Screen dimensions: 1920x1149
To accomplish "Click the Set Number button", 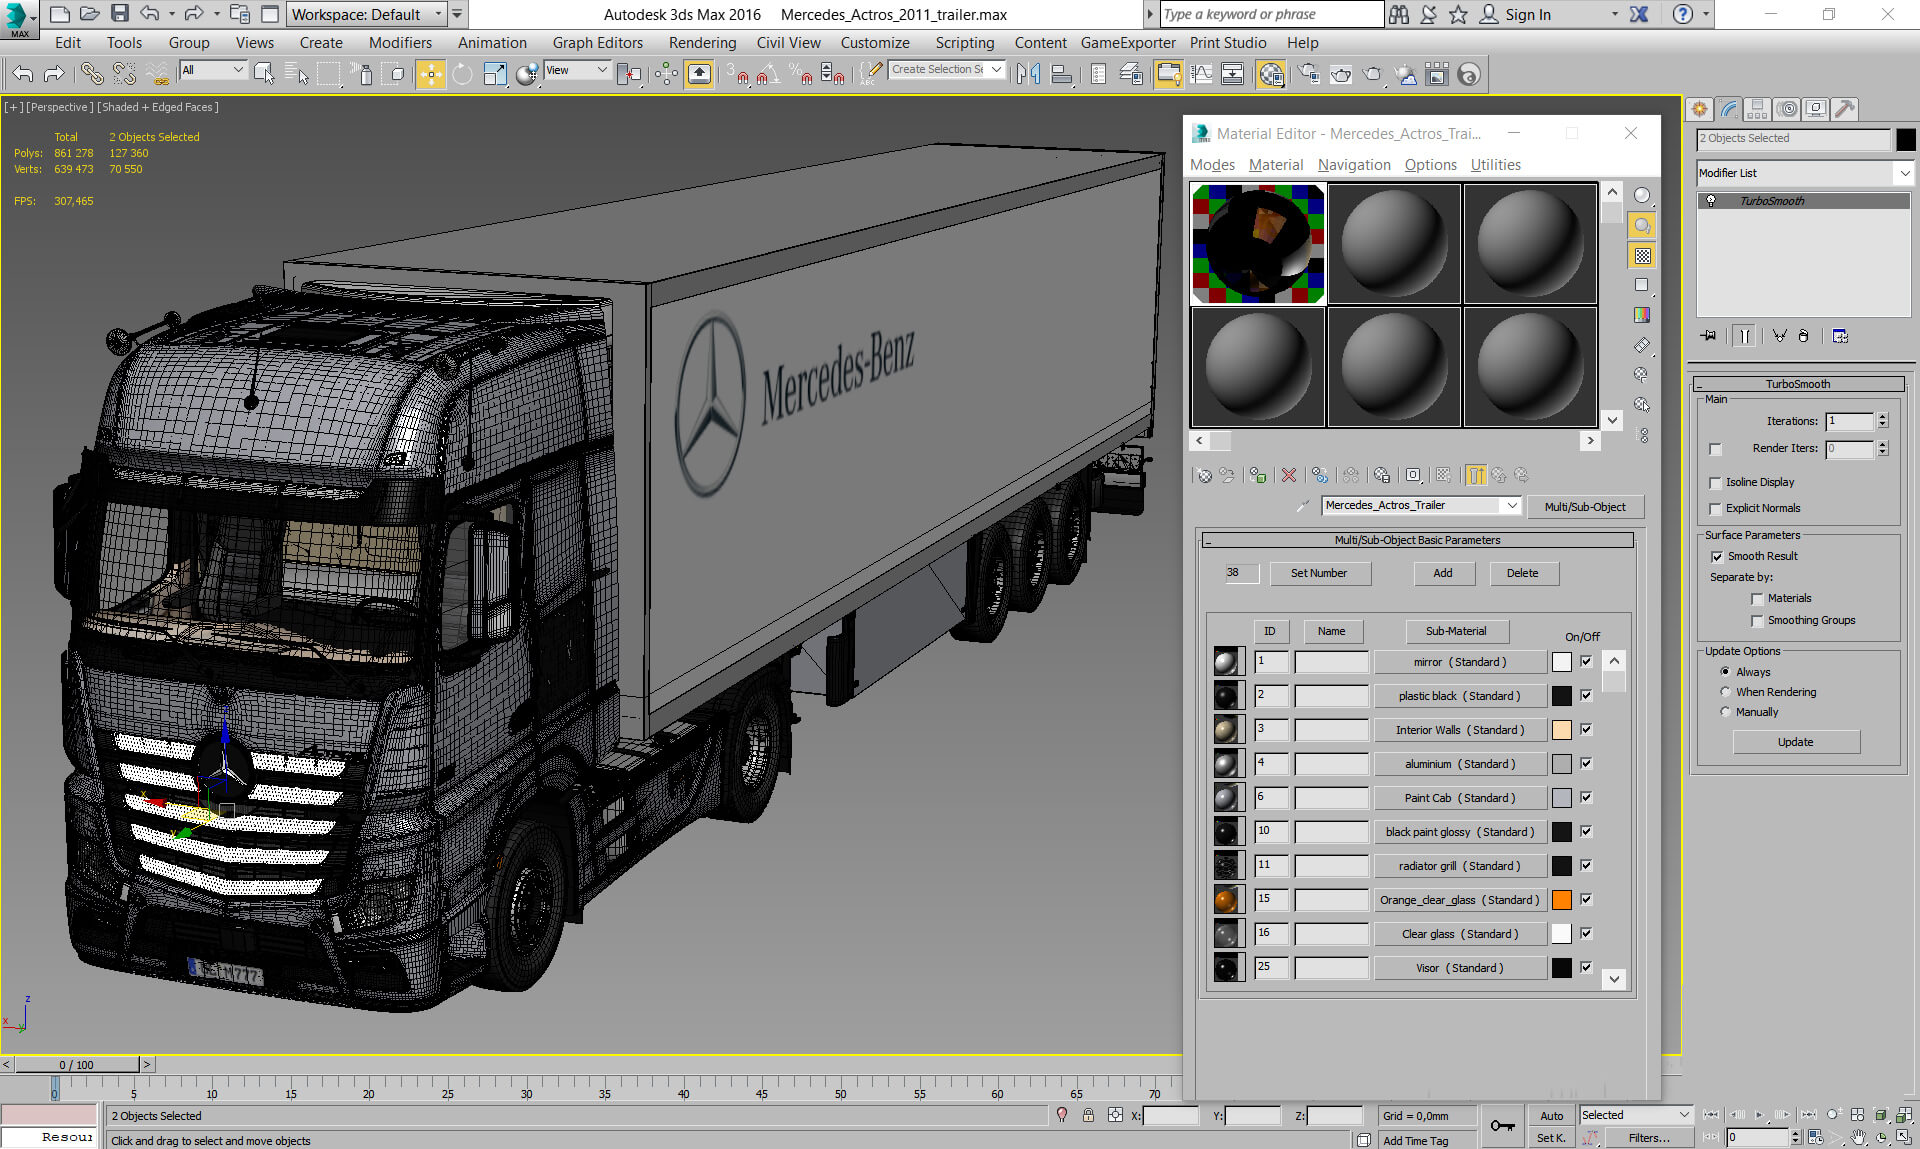I will click(1319, 573).
